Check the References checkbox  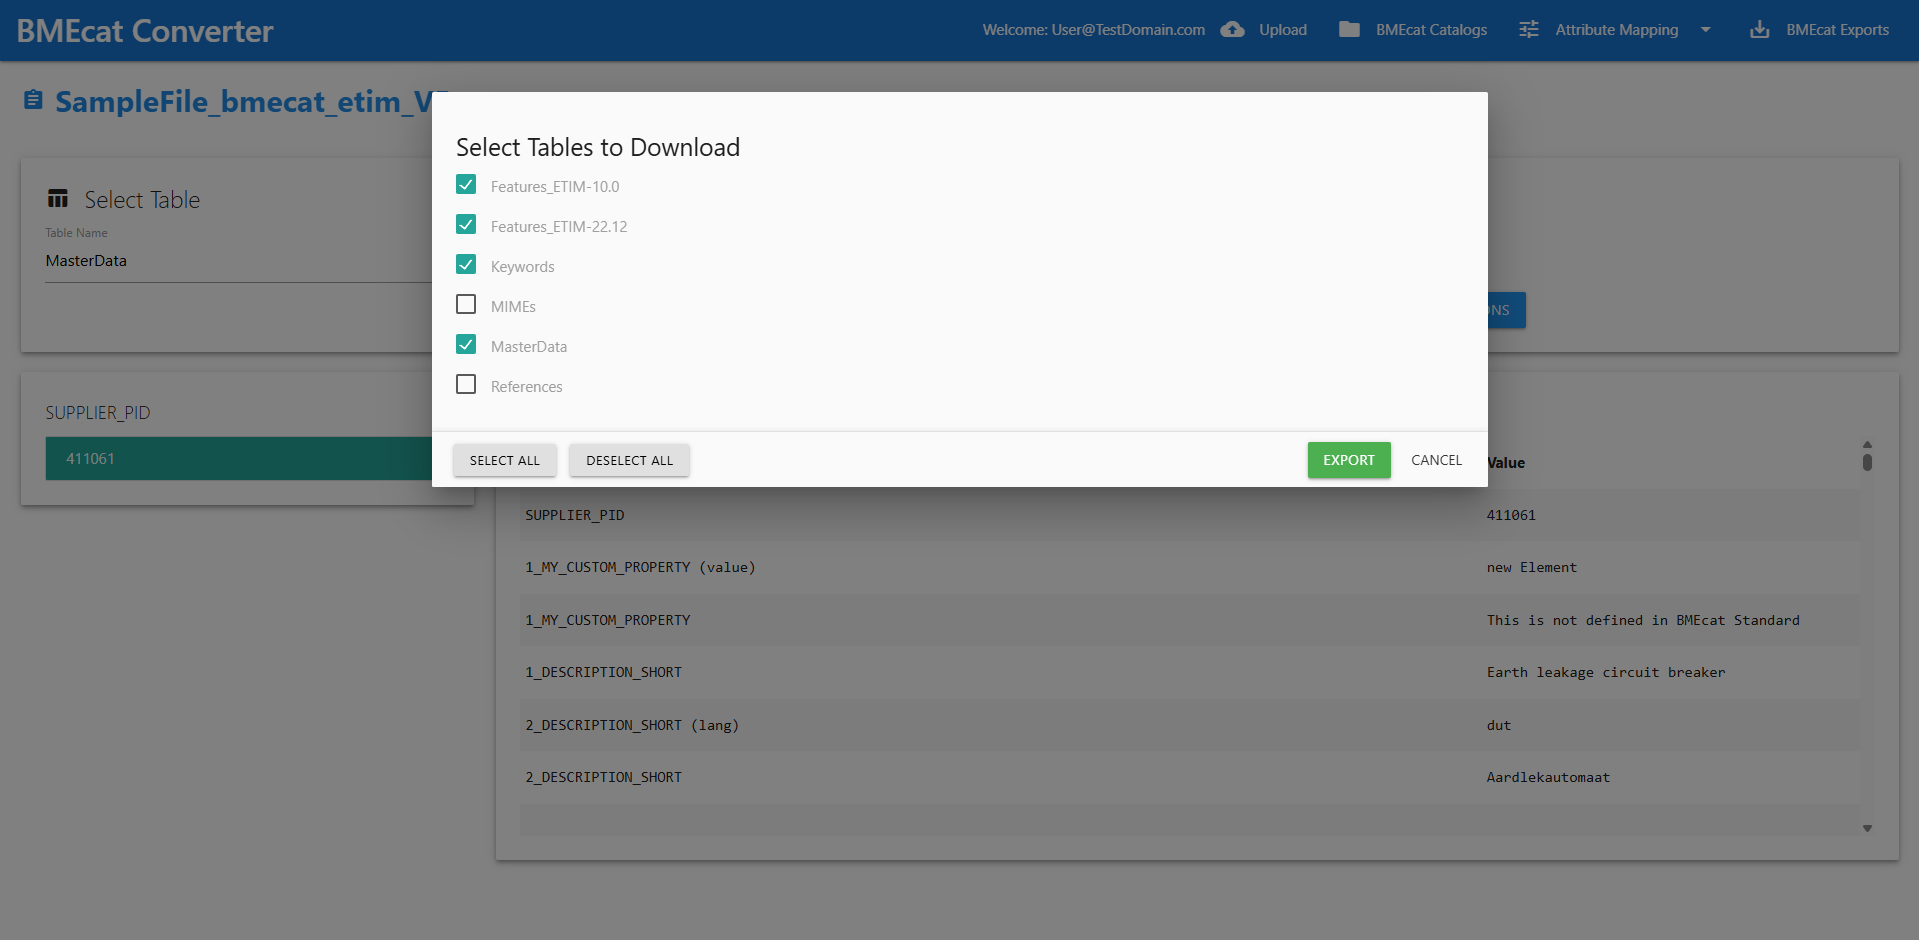click(466, 384)
